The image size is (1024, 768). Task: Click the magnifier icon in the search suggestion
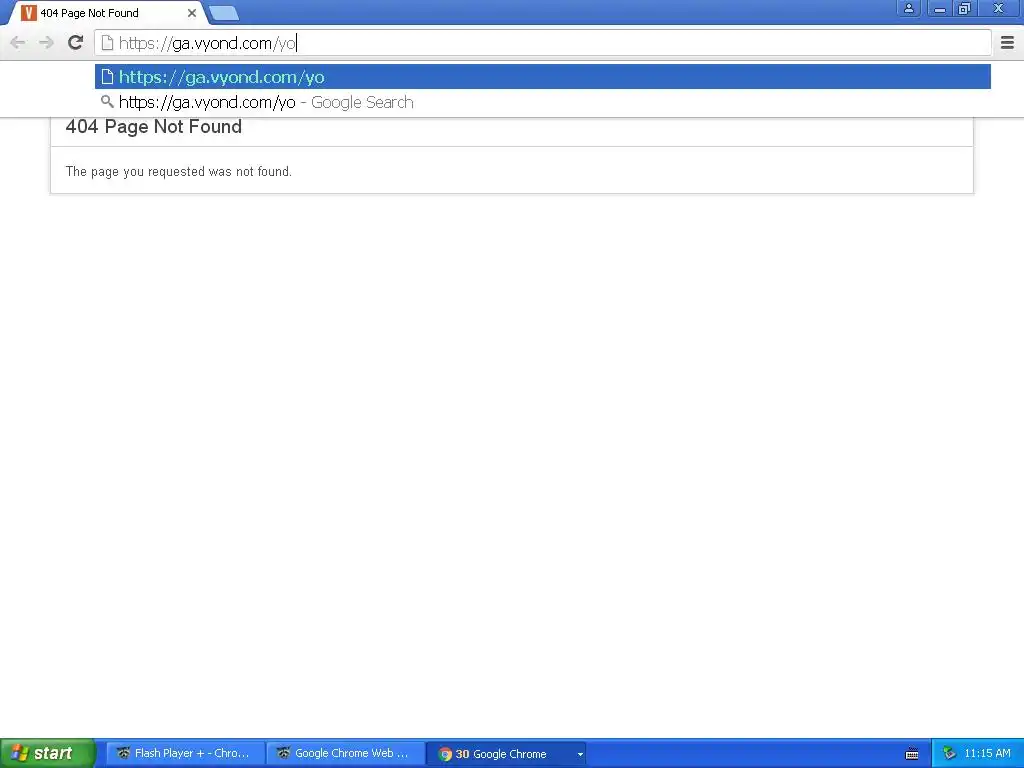click(107, 102)
